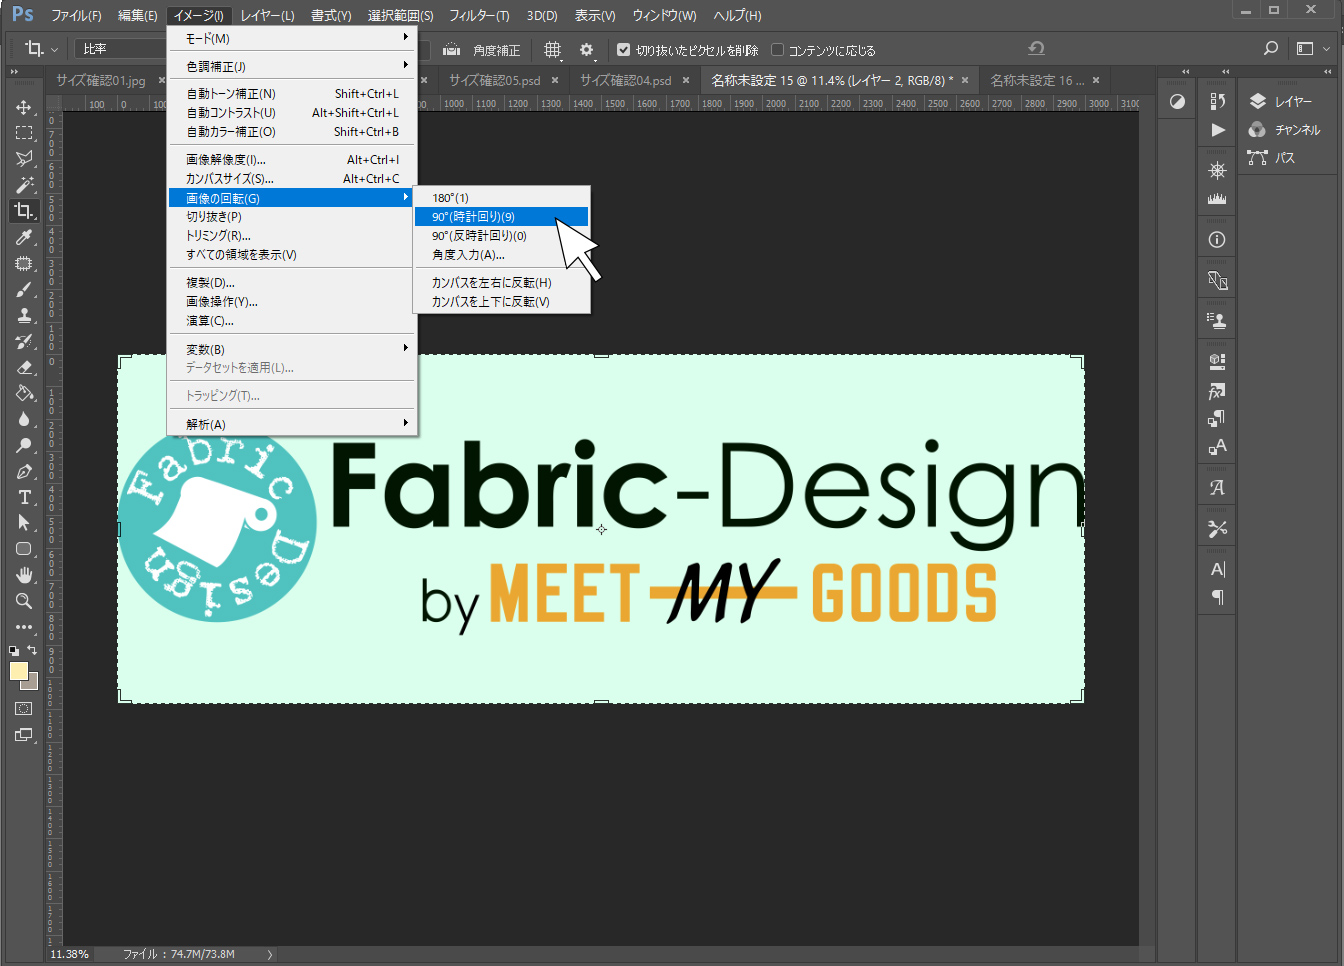Select the Rectangular Marquee tool

24,133
